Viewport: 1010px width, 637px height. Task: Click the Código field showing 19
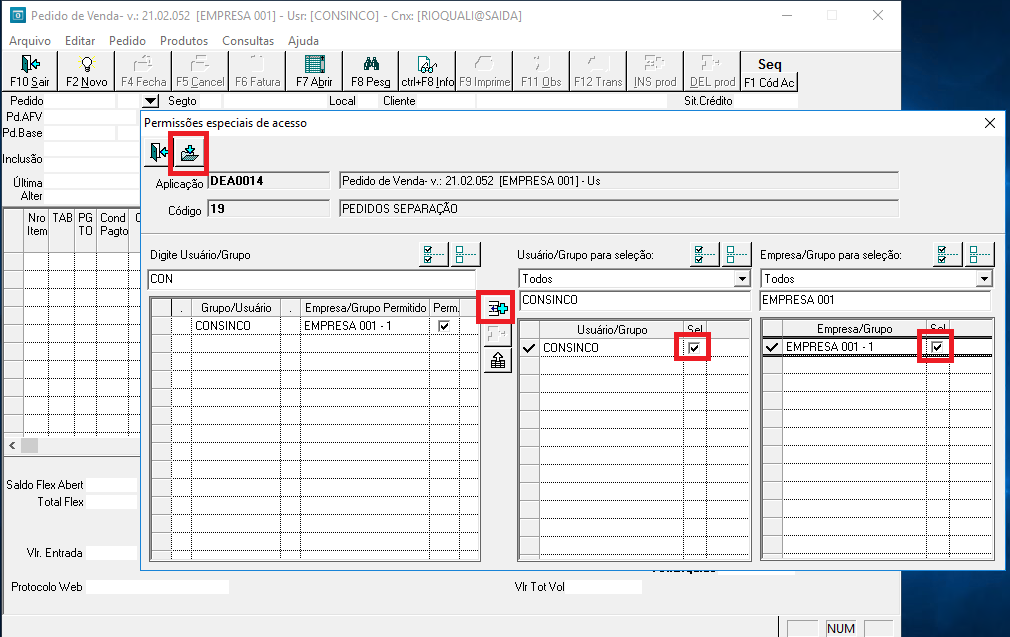point(269,209)
